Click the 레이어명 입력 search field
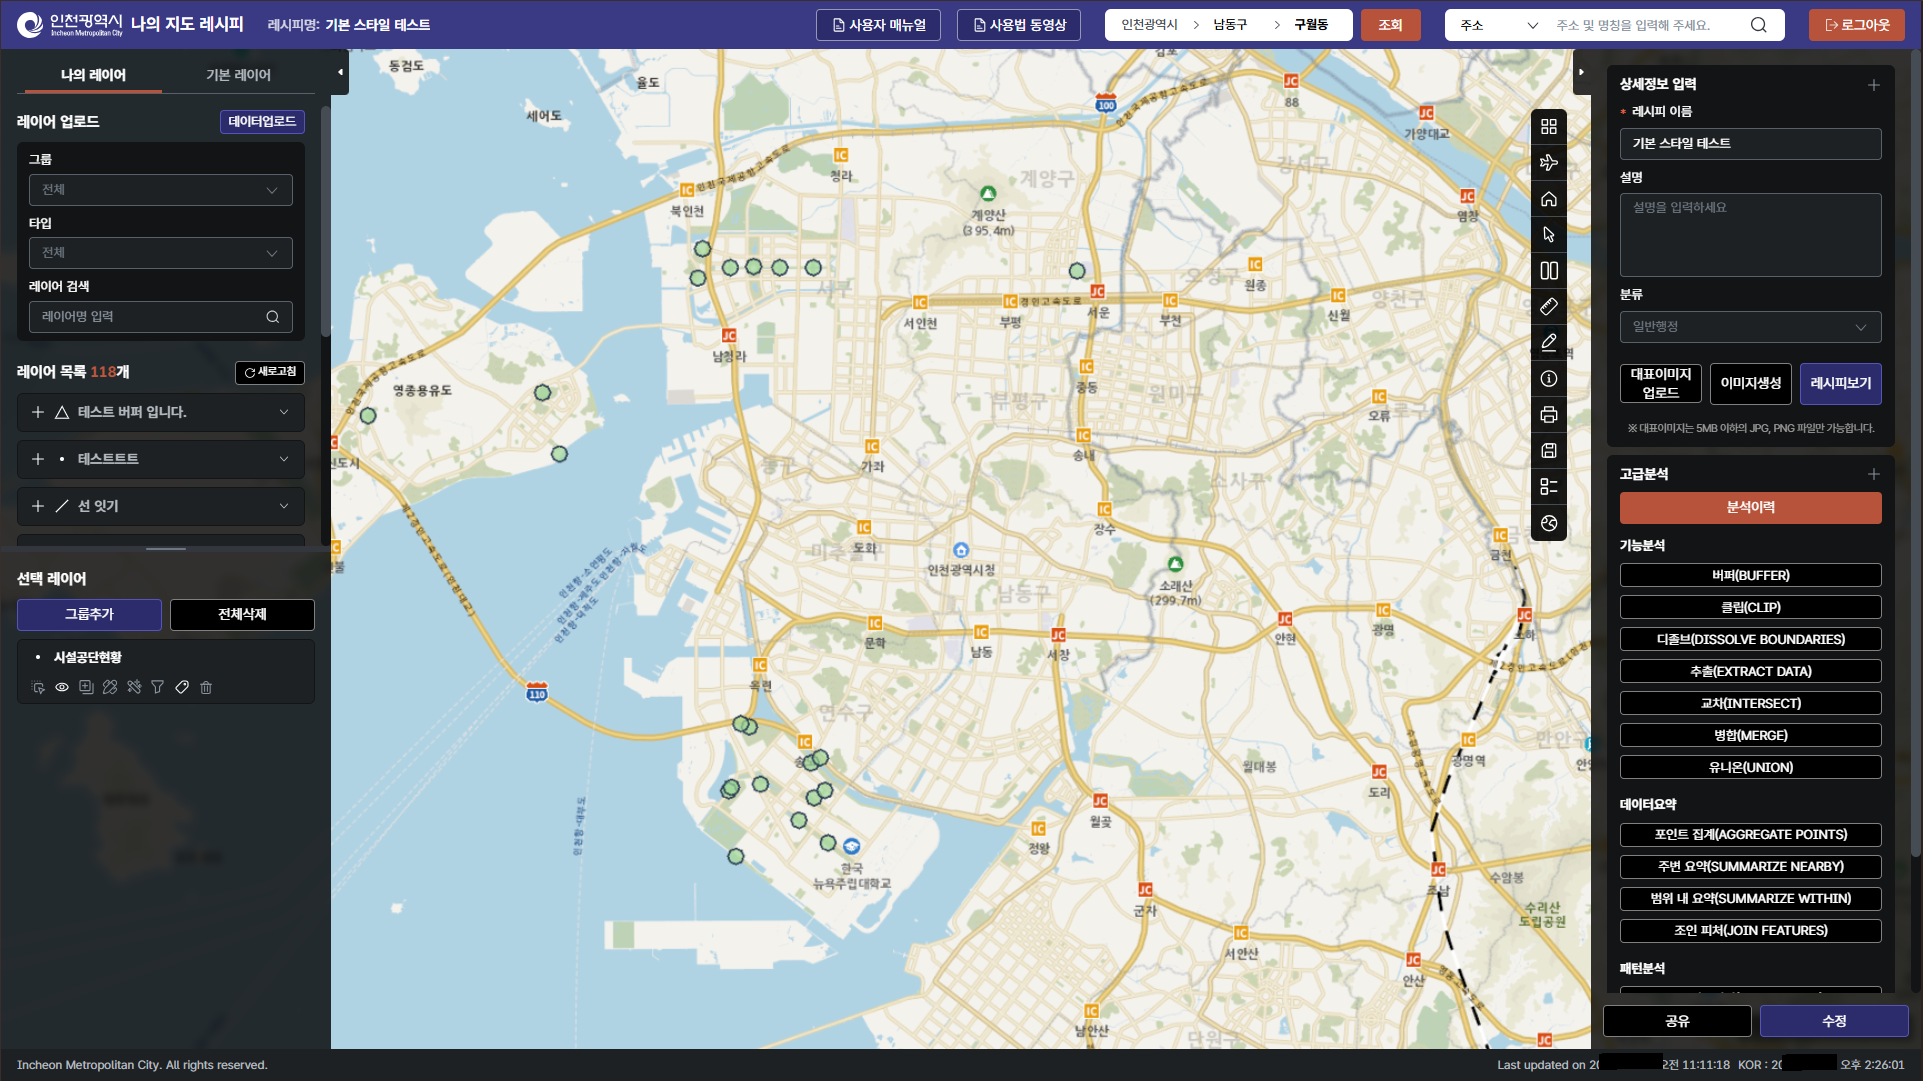This screenshot has width=1923, height=1081. coord(150,317)
